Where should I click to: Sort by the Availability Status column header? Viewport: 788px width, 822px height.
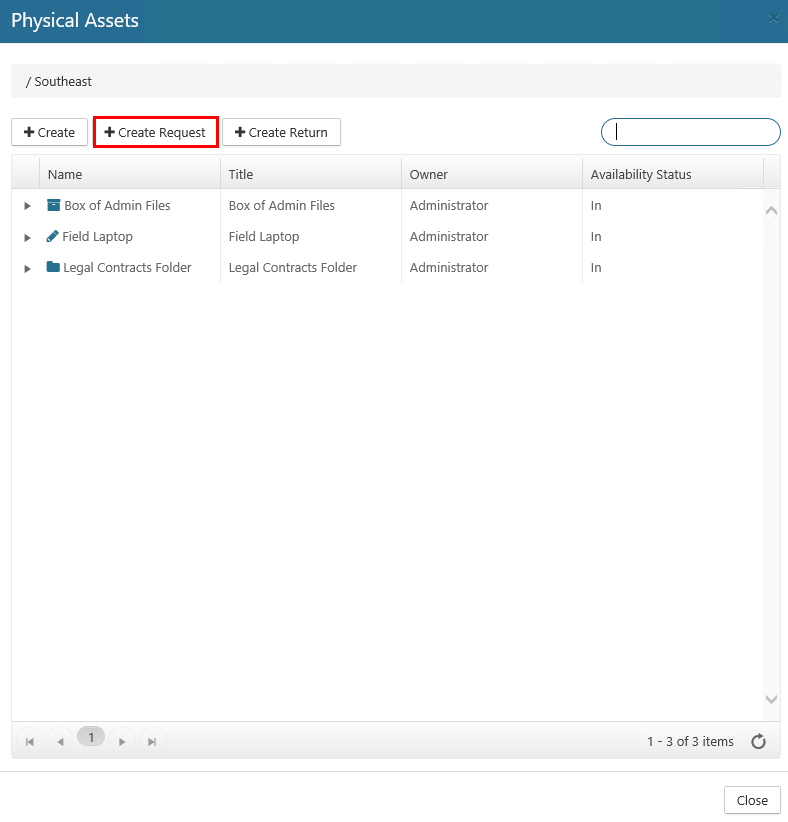[640, 174]
